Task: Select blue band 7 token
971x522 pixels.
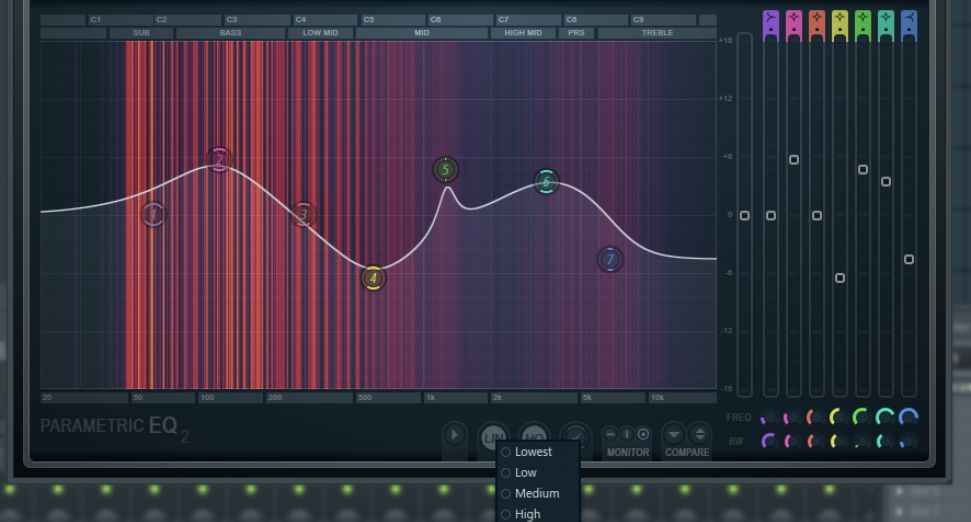Action: pos(610,259)
